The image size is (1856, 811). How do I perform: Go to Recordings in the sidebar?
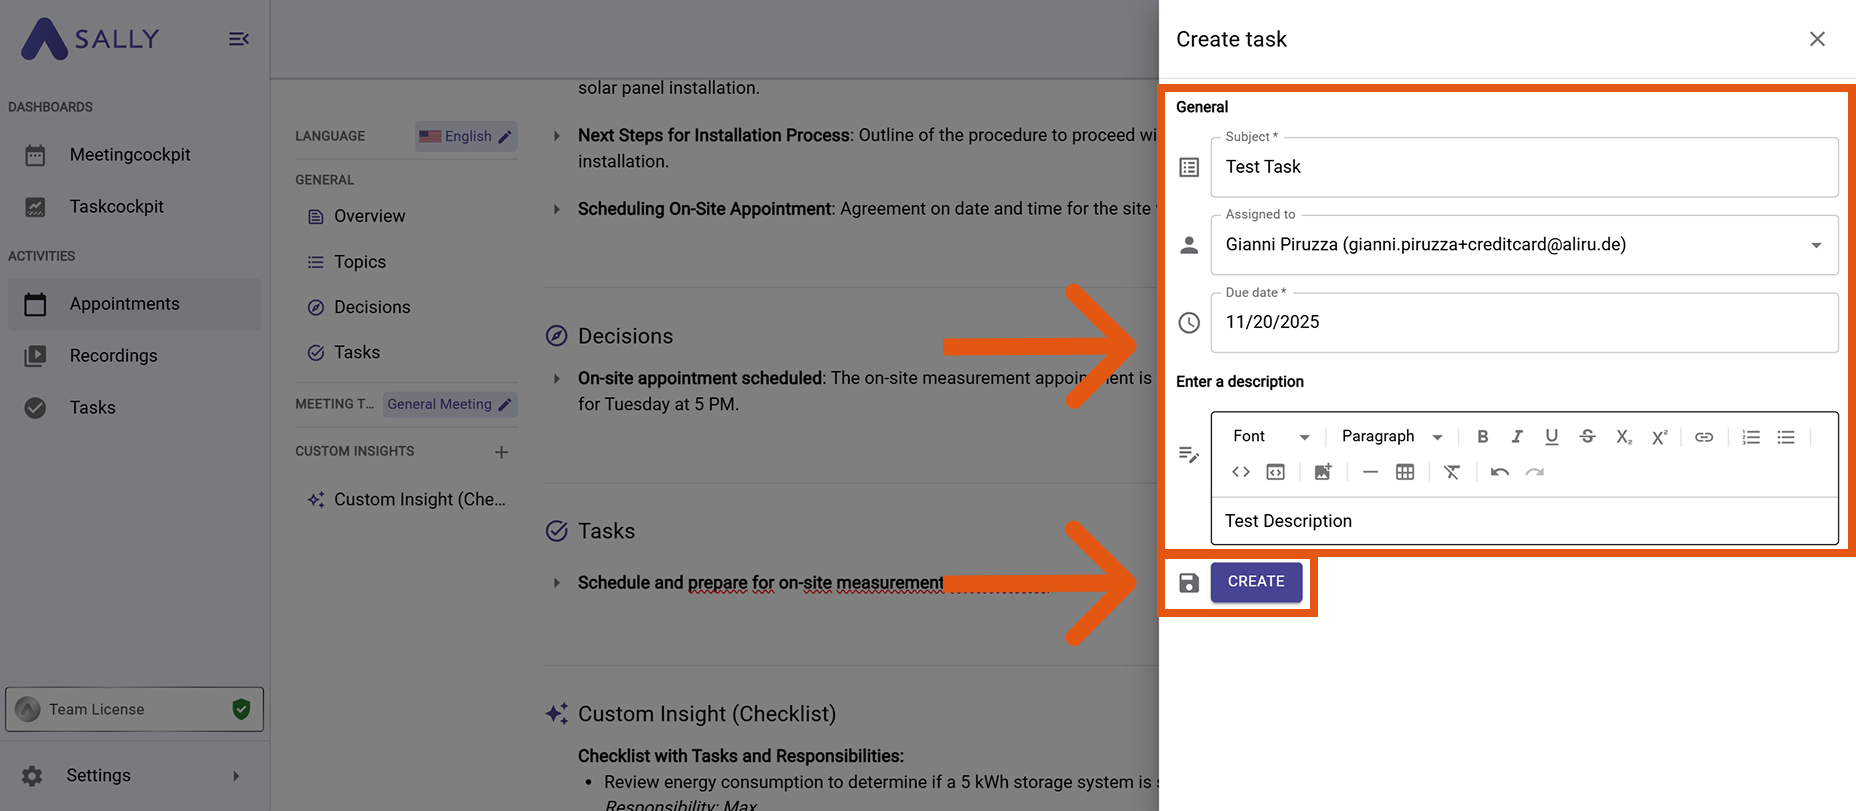pyautogui.click(x=113, y=356)
